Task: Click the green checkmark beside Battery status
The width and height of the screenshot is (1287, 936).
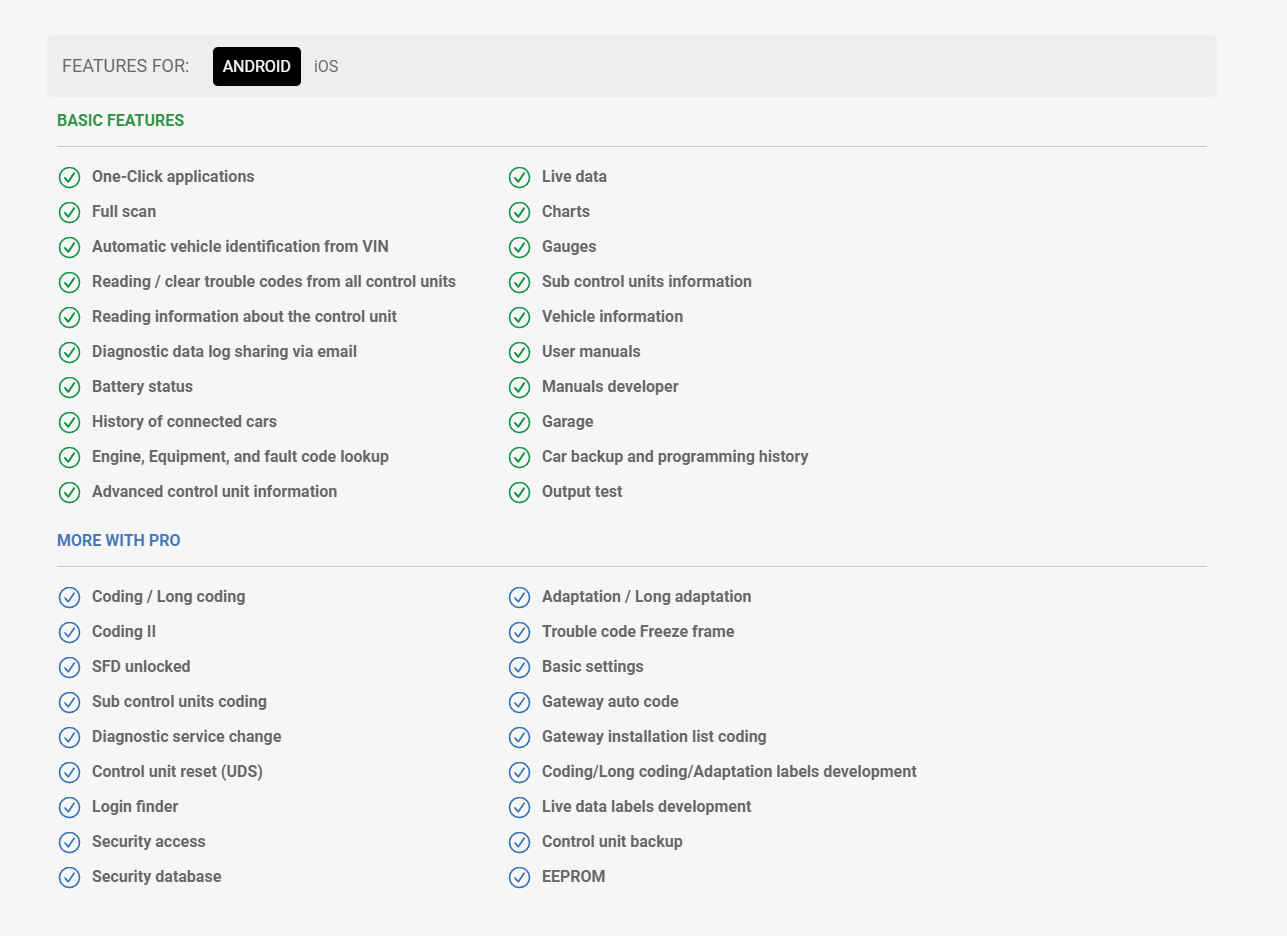Action: [x=69, y=387]
